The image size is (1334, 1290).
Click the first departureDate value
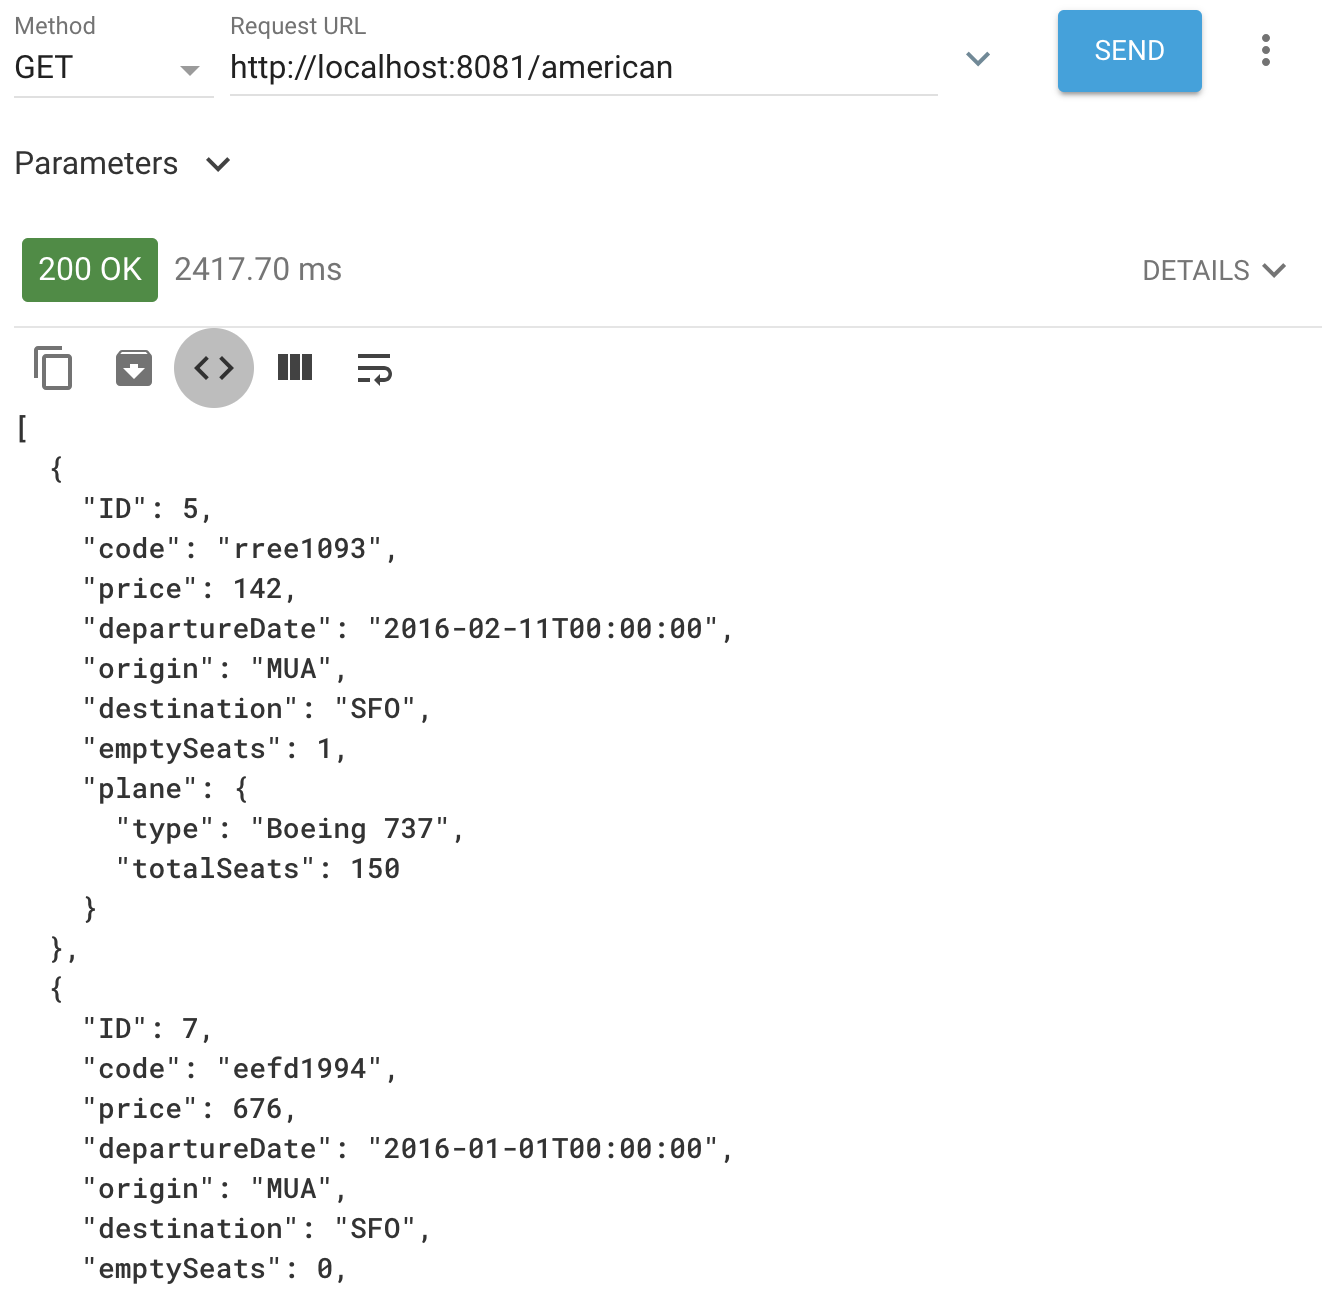(543, 629)
